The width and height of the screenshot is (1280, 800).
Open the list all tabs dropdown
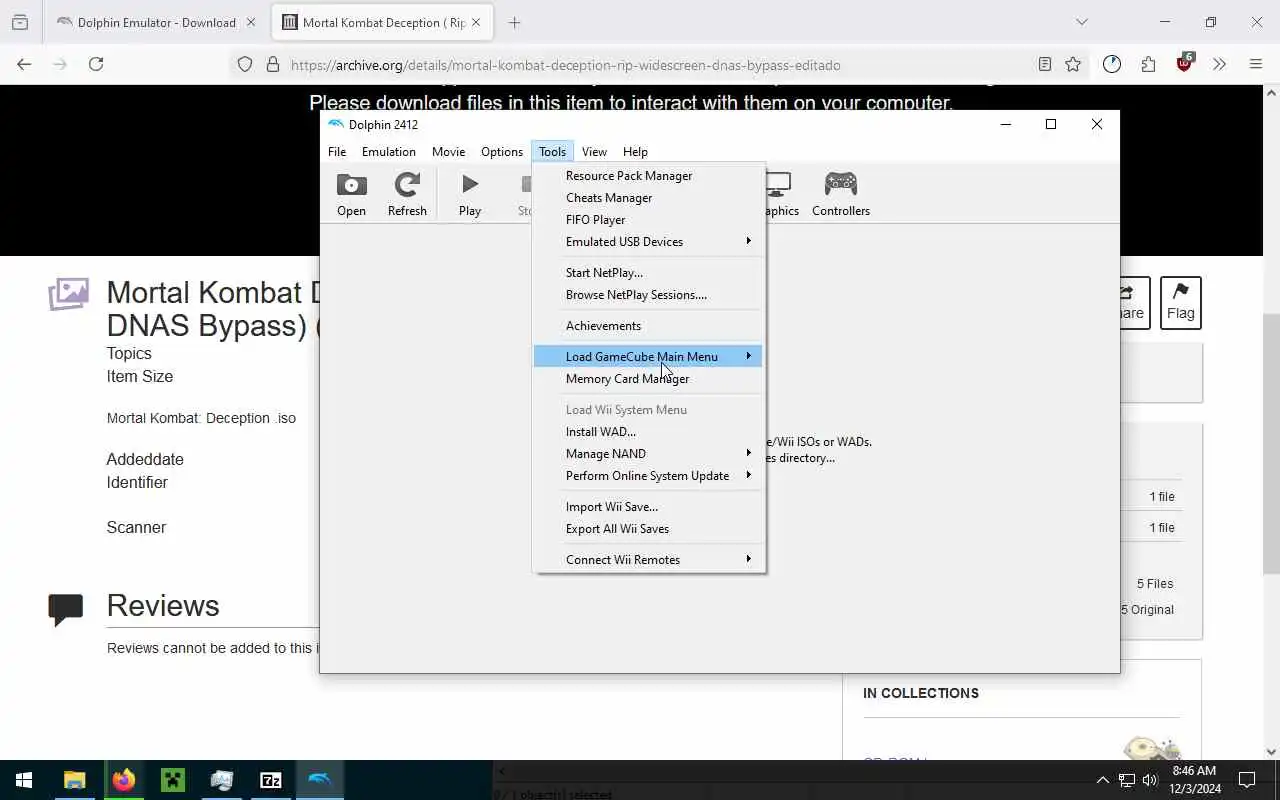click(x=1081, y=22)
